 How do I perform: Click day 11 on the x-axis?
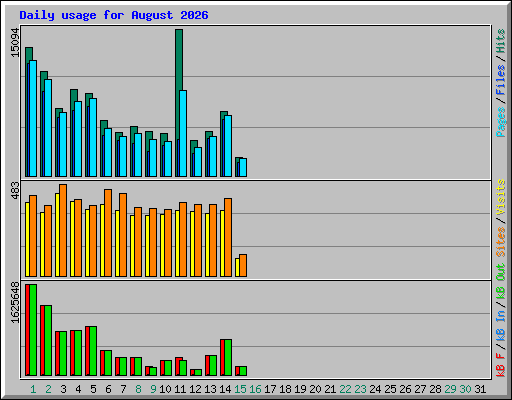[180, 389]
